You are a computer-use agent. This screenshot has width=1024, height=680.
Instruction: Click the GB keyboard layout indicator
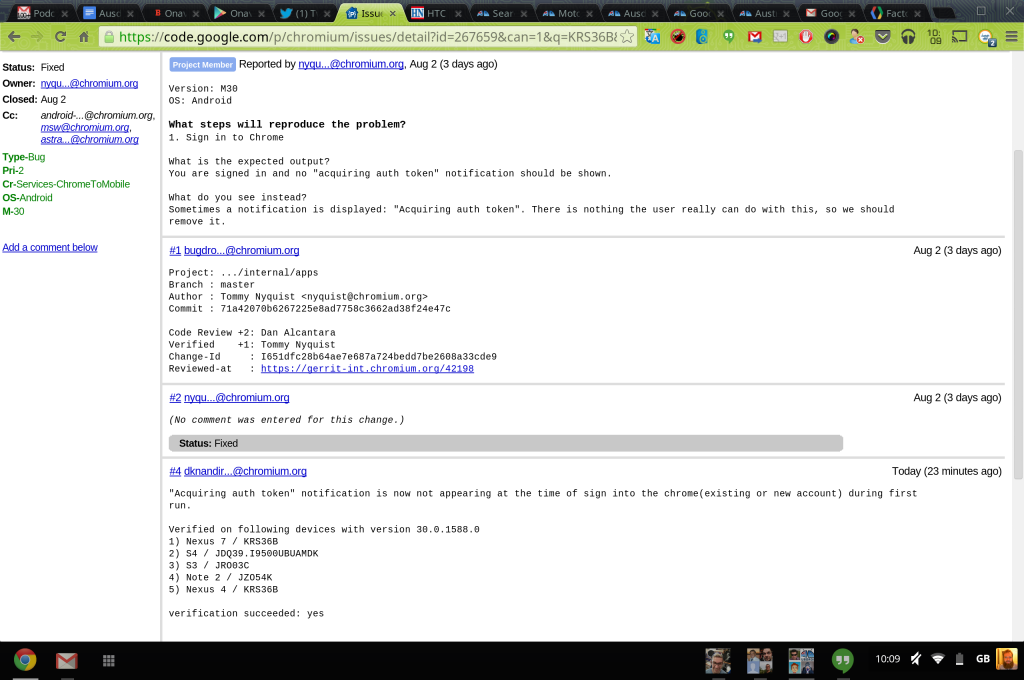coord(983,659)
